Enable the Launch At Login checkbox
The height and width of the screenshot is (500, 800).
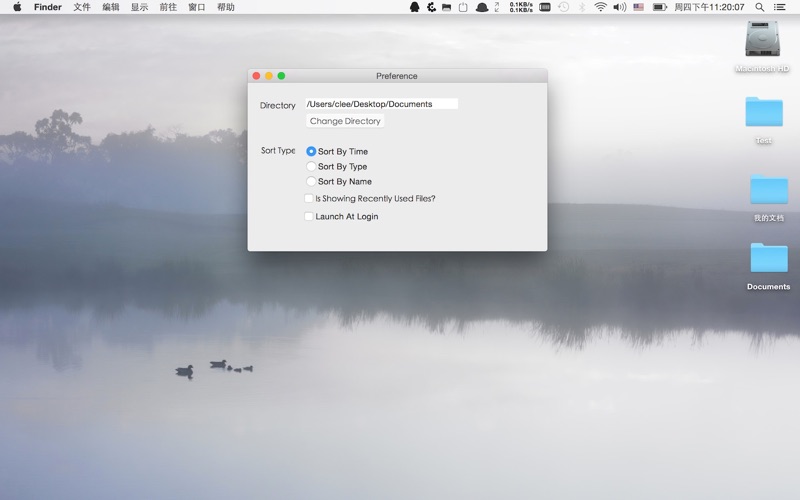[x=309, y=216]
